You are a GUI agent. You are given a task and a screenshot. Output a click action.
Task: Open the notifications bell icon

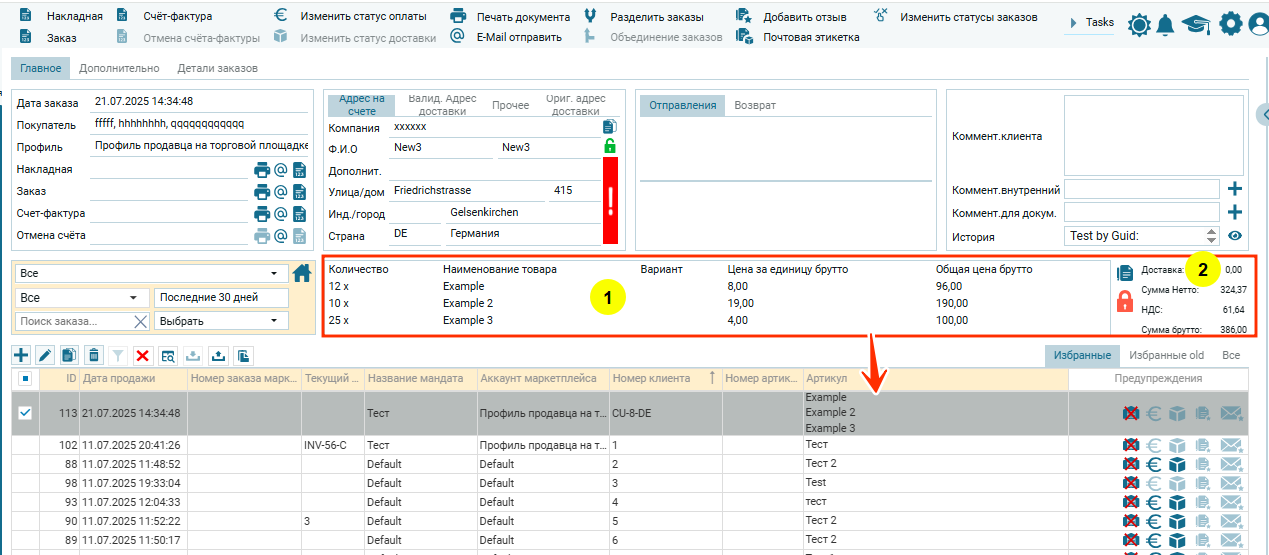[x=1165, y=24]
